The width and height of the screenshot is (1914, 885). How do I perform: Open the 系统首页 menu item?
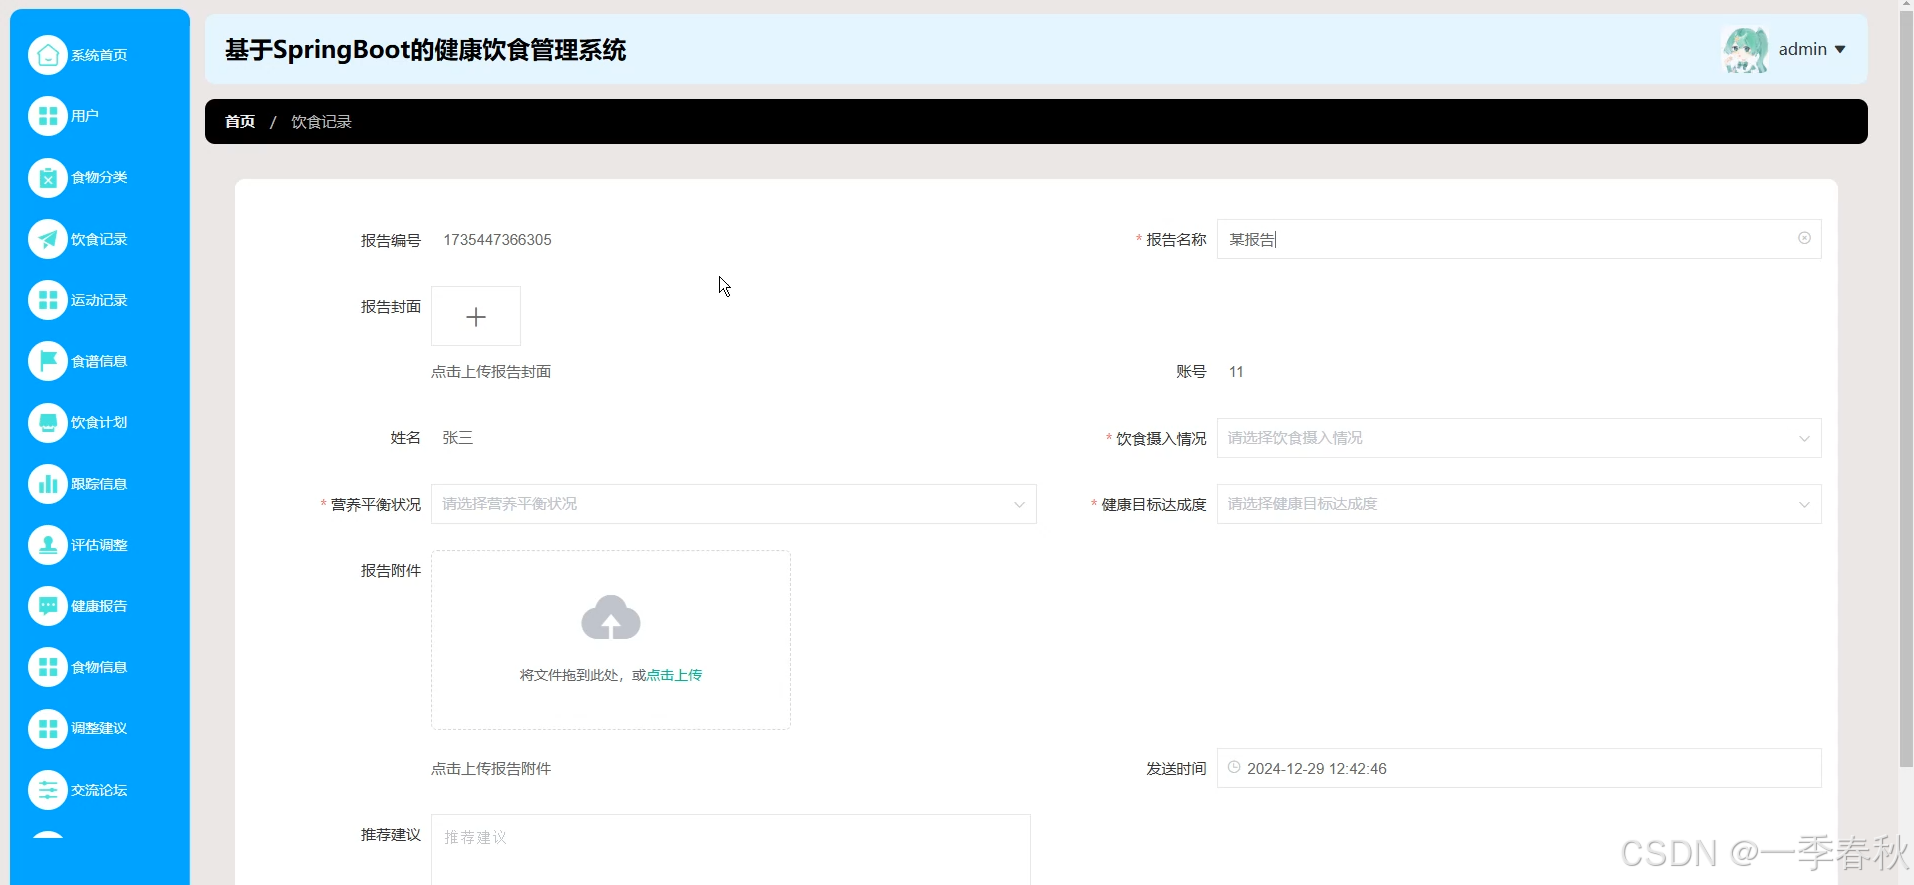(99, 55)
